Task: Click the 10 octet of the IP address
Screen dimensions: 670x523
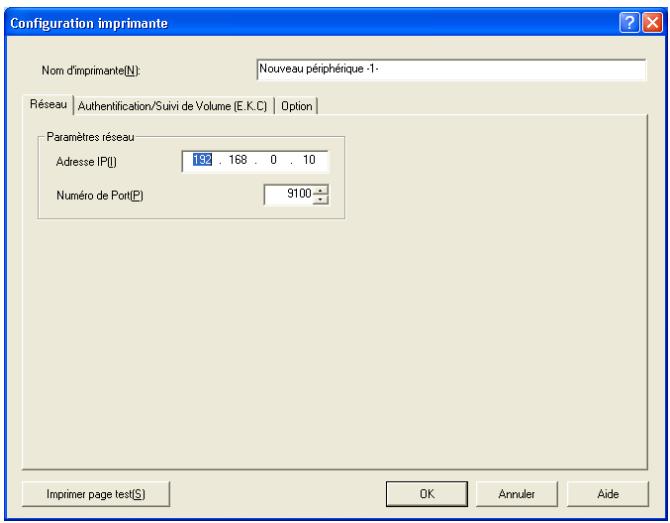Action: coord(309,160)
